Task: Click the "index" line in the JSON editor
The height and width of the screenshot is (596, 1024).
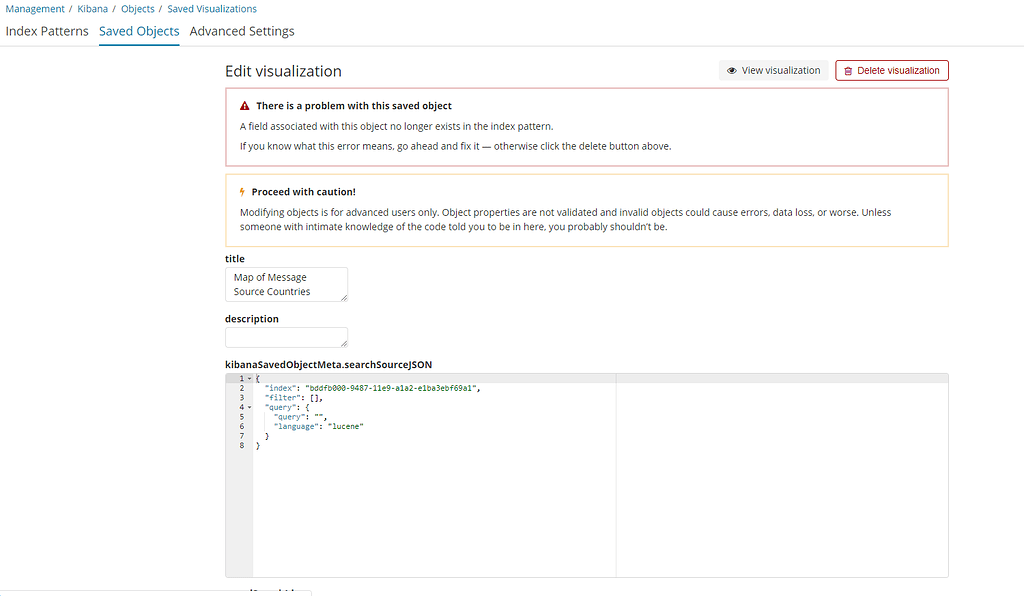Action: pos(372,388)
